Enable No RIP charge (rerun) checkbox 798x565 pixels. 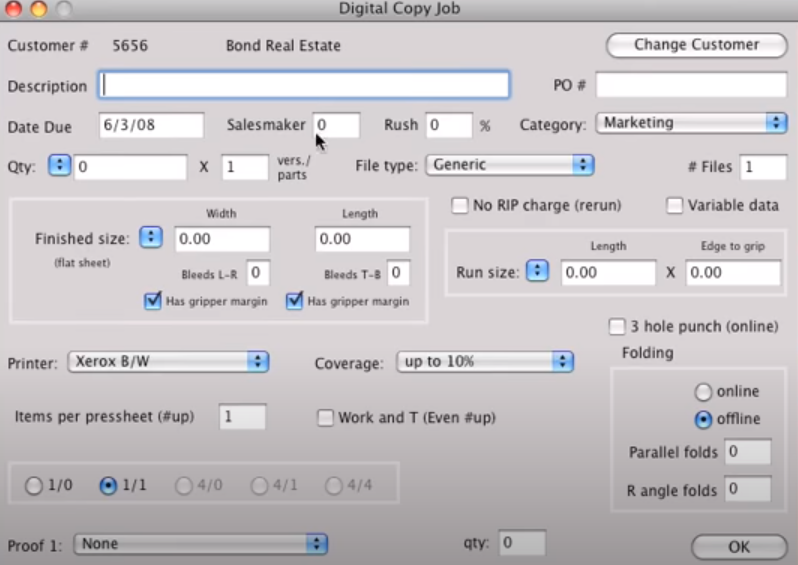tap(460, 206)
